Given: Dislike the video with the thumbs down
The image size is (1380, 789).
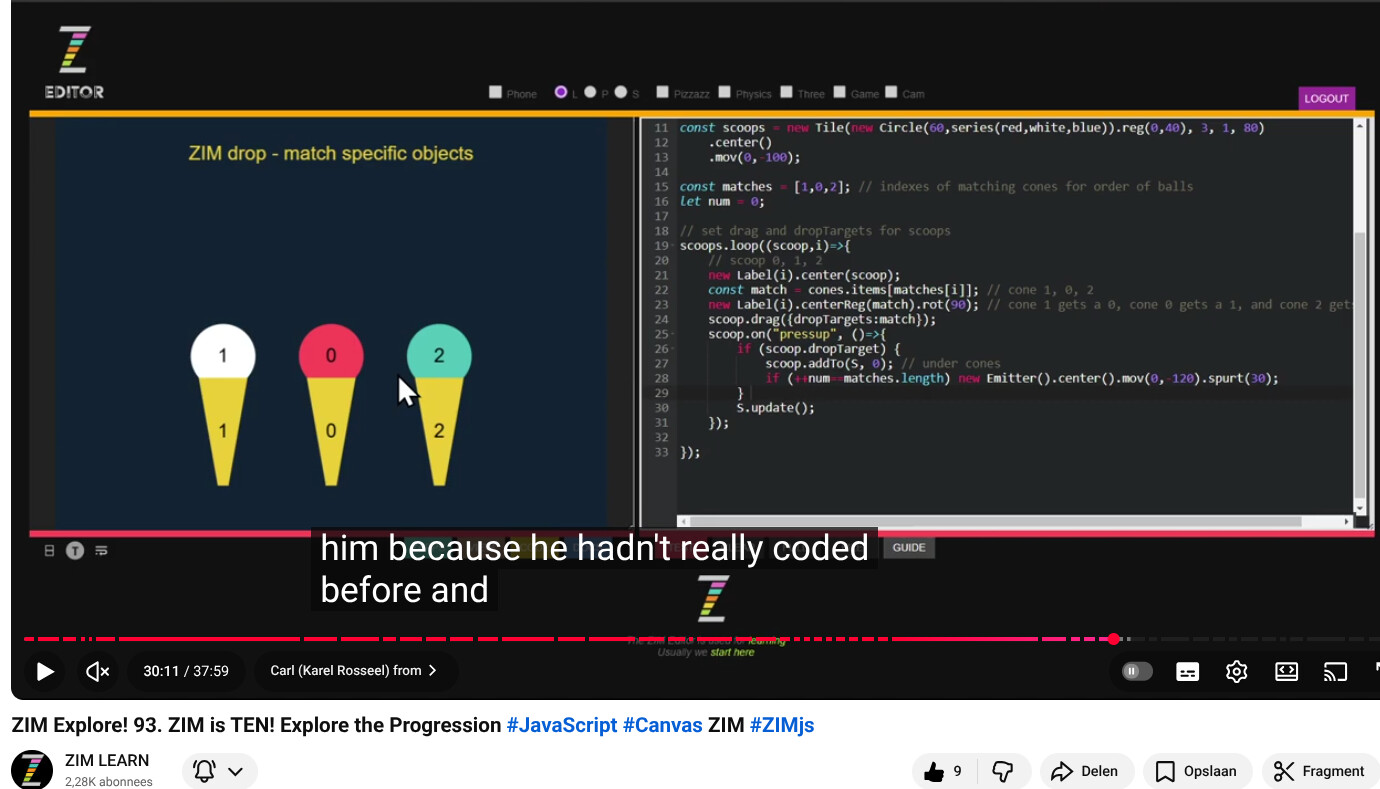Looking at the screenshot, I should coord(1003,771).
